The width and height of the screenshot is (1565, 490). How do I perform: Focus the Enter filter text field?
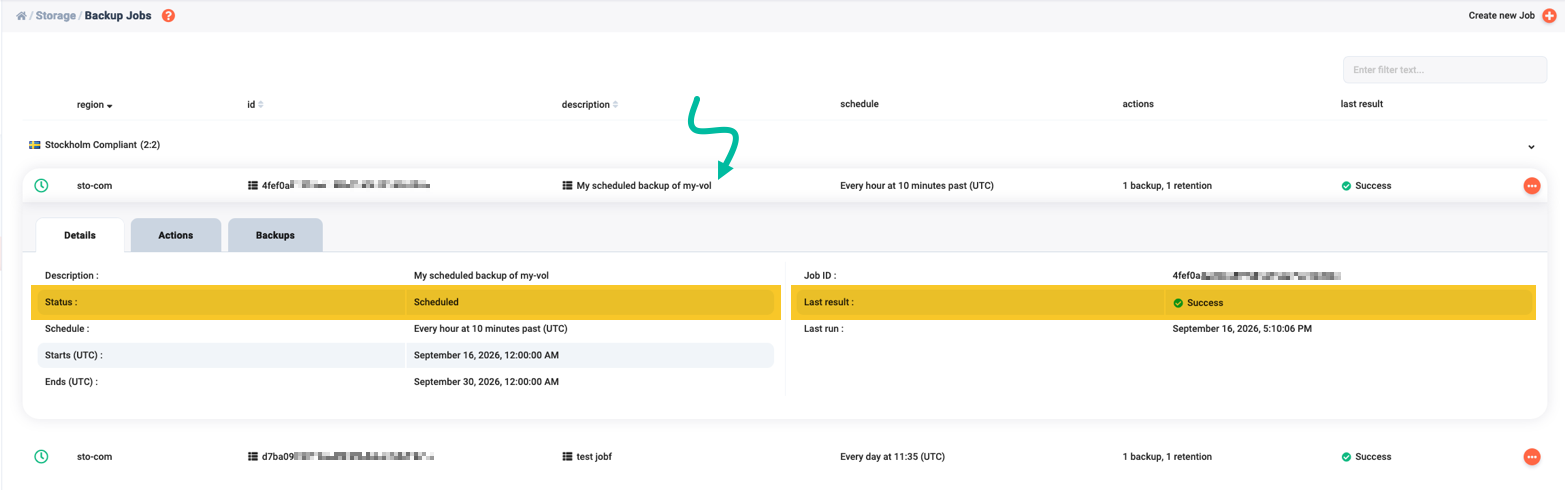(1445, 70)
